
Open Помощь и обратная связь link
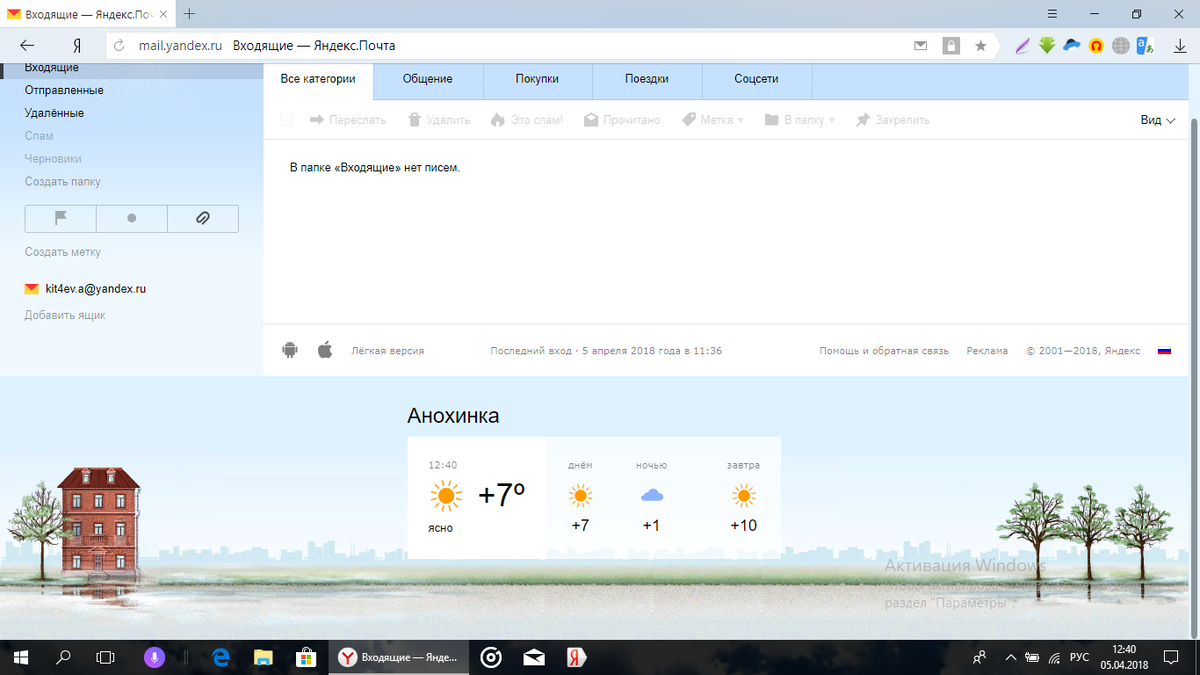point(884,351)
